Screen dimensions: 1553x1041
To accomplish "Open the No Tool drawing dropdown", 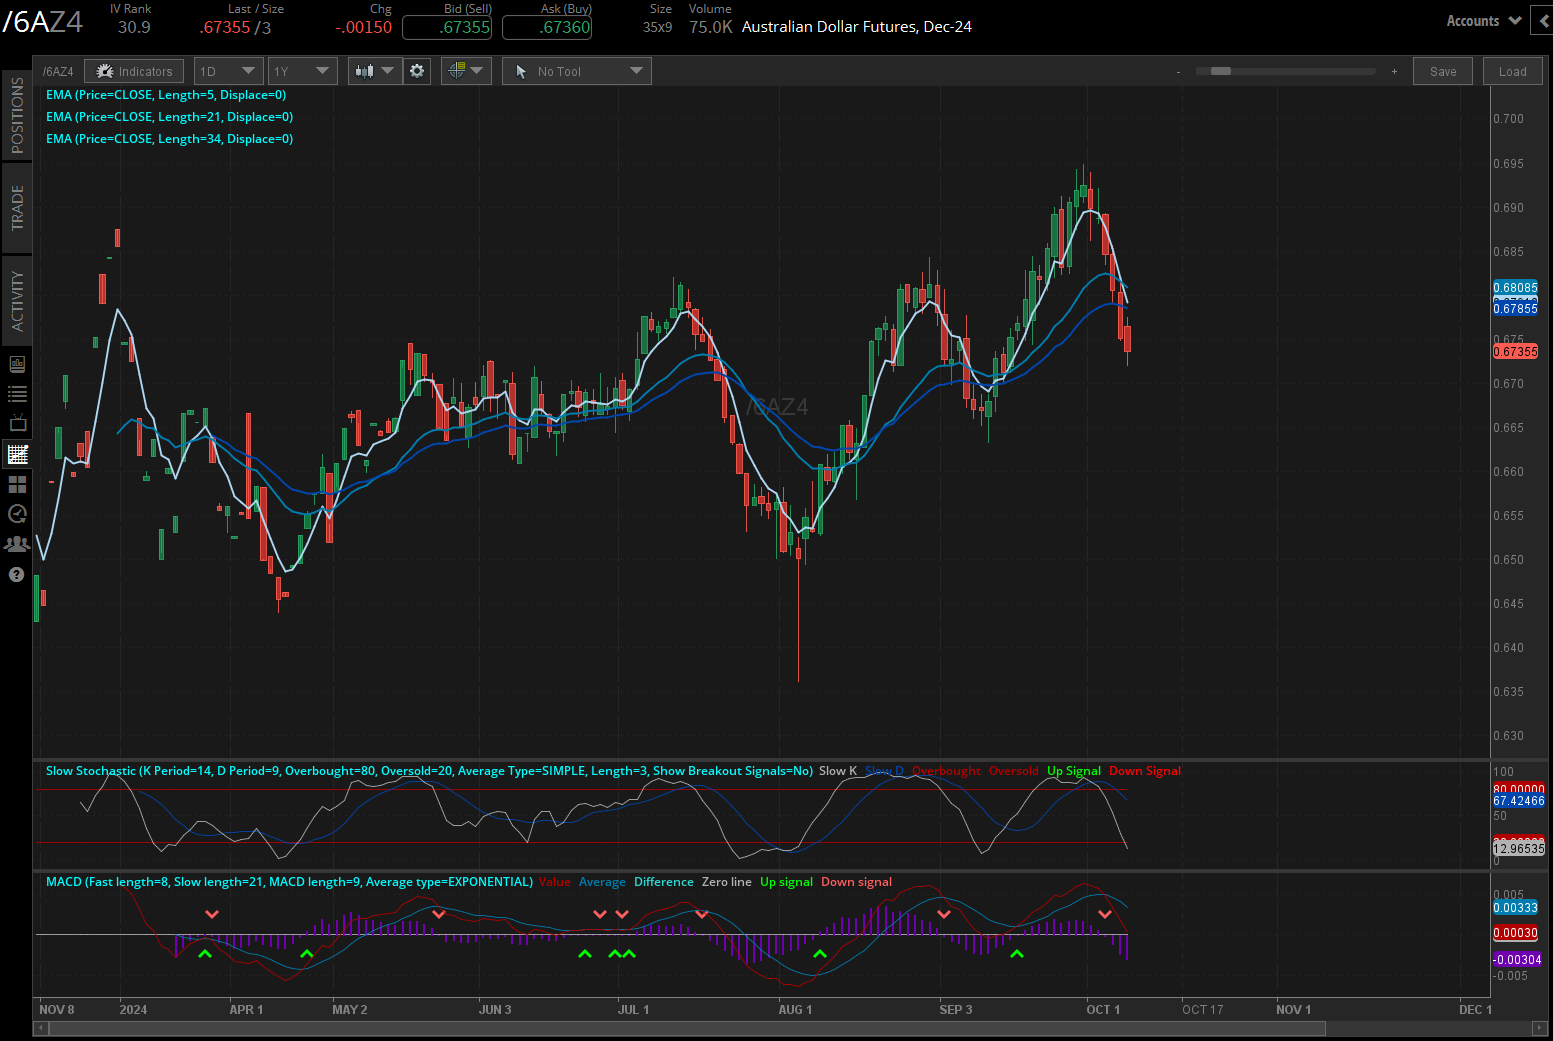I will pyautogui.click(x=577, y=71).
